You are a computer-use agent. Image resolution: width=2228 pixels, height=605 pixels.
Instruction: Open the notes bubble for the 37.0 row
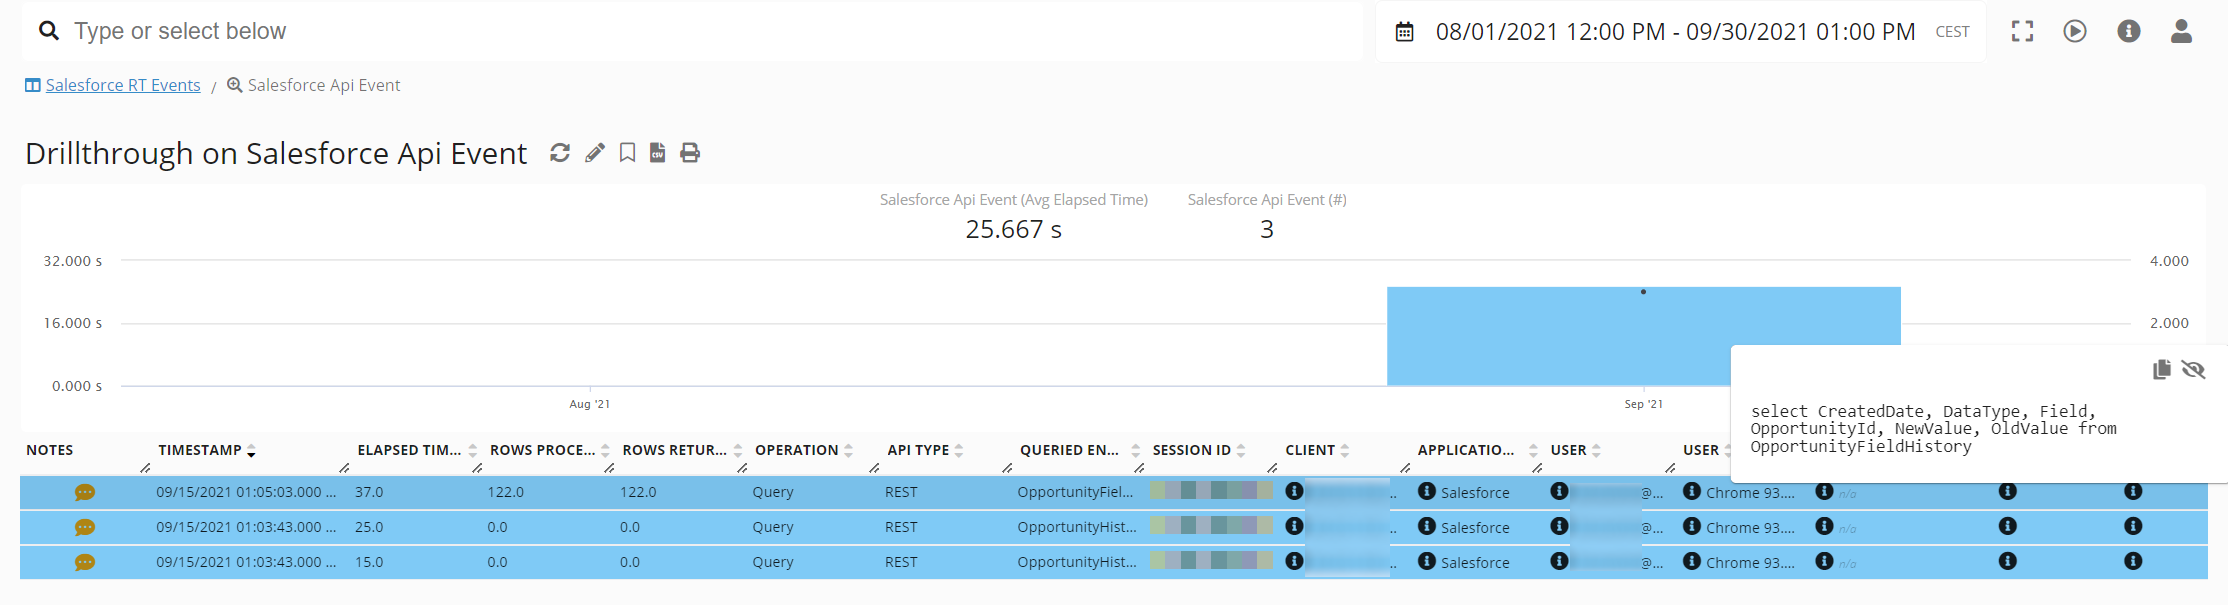point(85,493)
